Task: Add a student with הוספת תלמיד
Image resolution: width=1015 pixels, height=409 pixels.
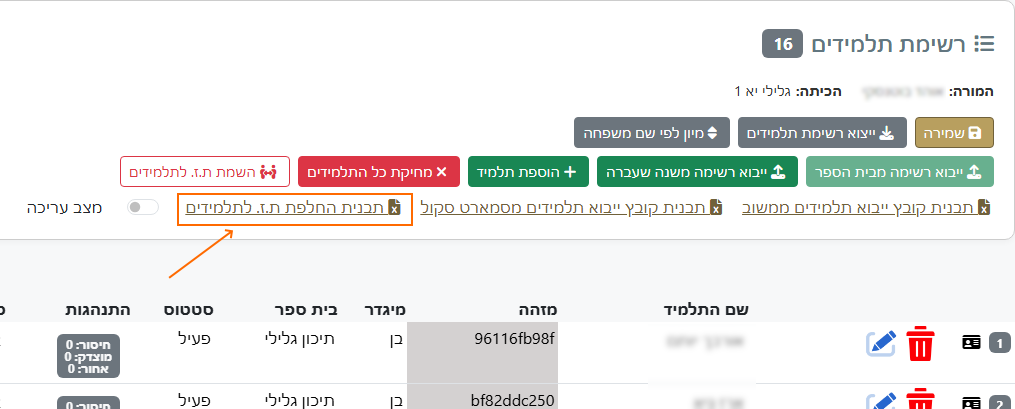Action: pyautogui.click(x=528, y=171)
